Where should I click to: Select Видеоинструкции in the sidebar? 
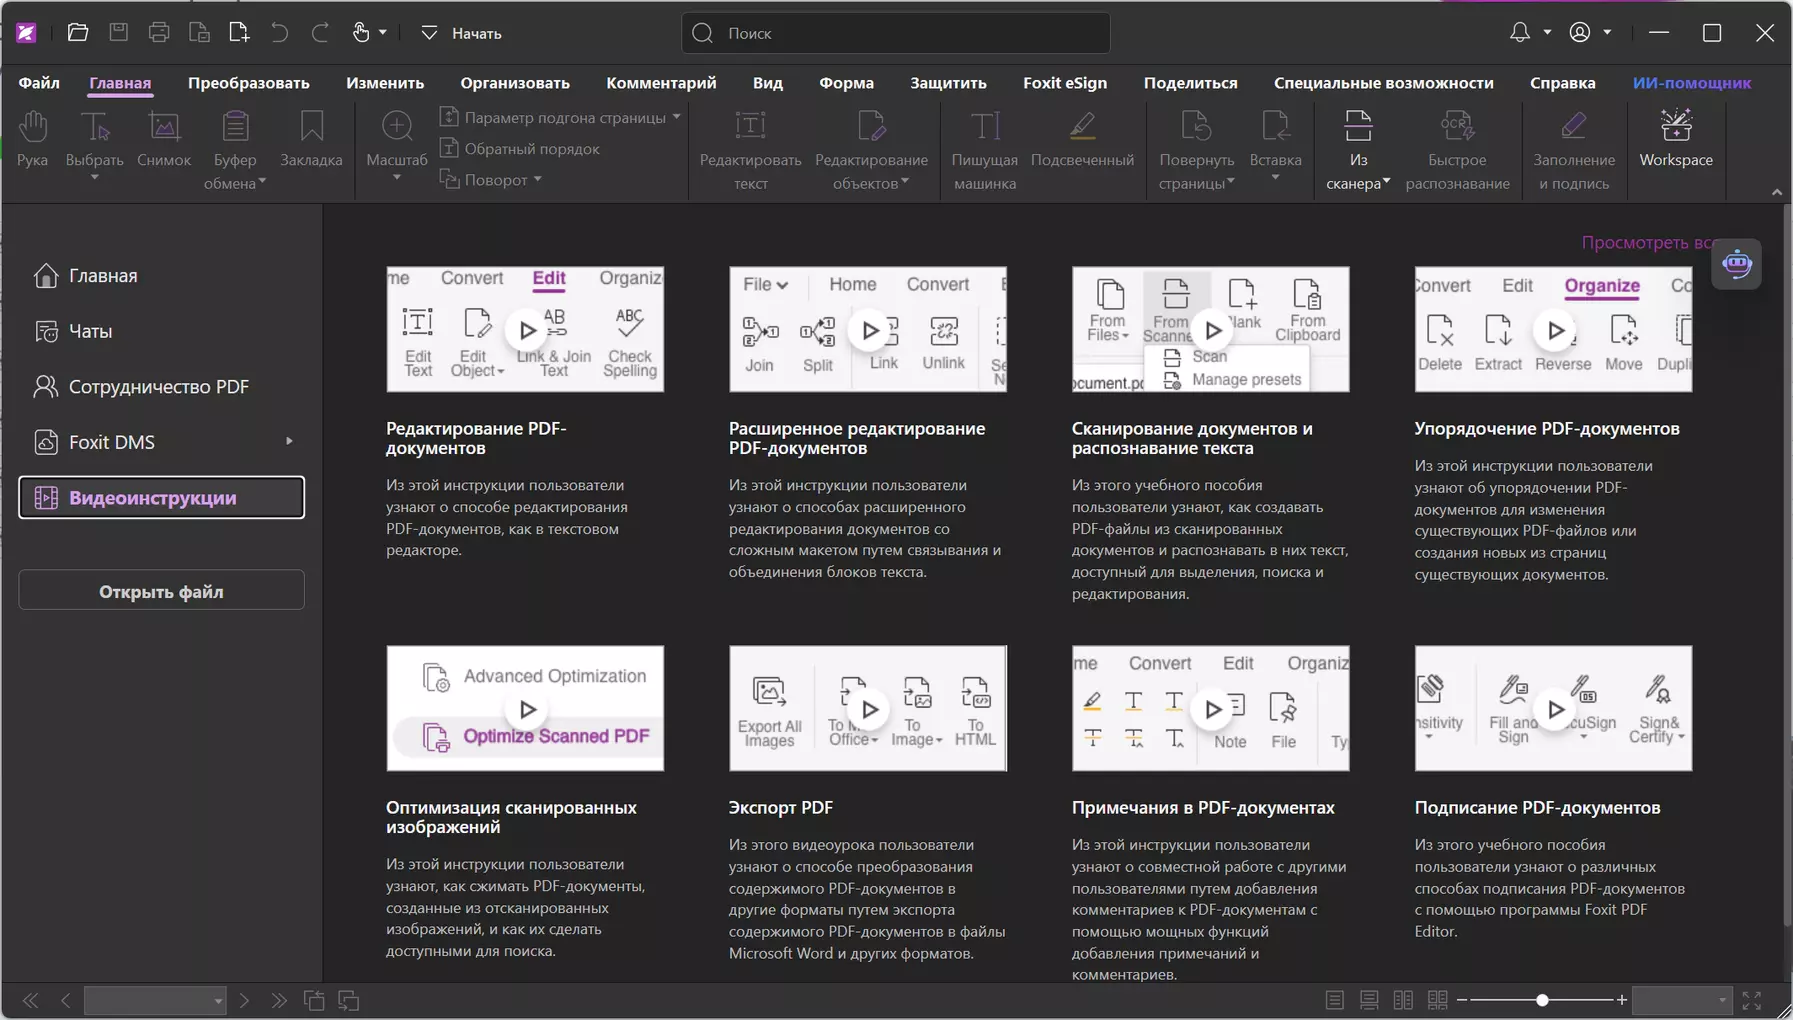161,497
